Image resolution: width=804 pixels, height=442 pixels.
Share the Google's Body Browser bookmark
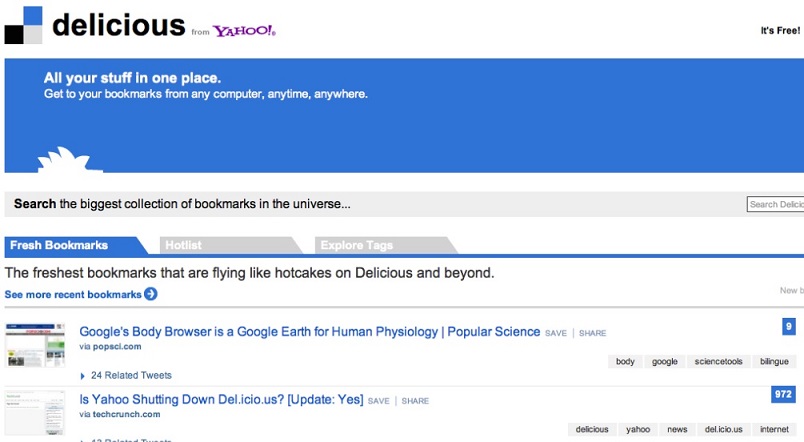[x=592, y=333]
